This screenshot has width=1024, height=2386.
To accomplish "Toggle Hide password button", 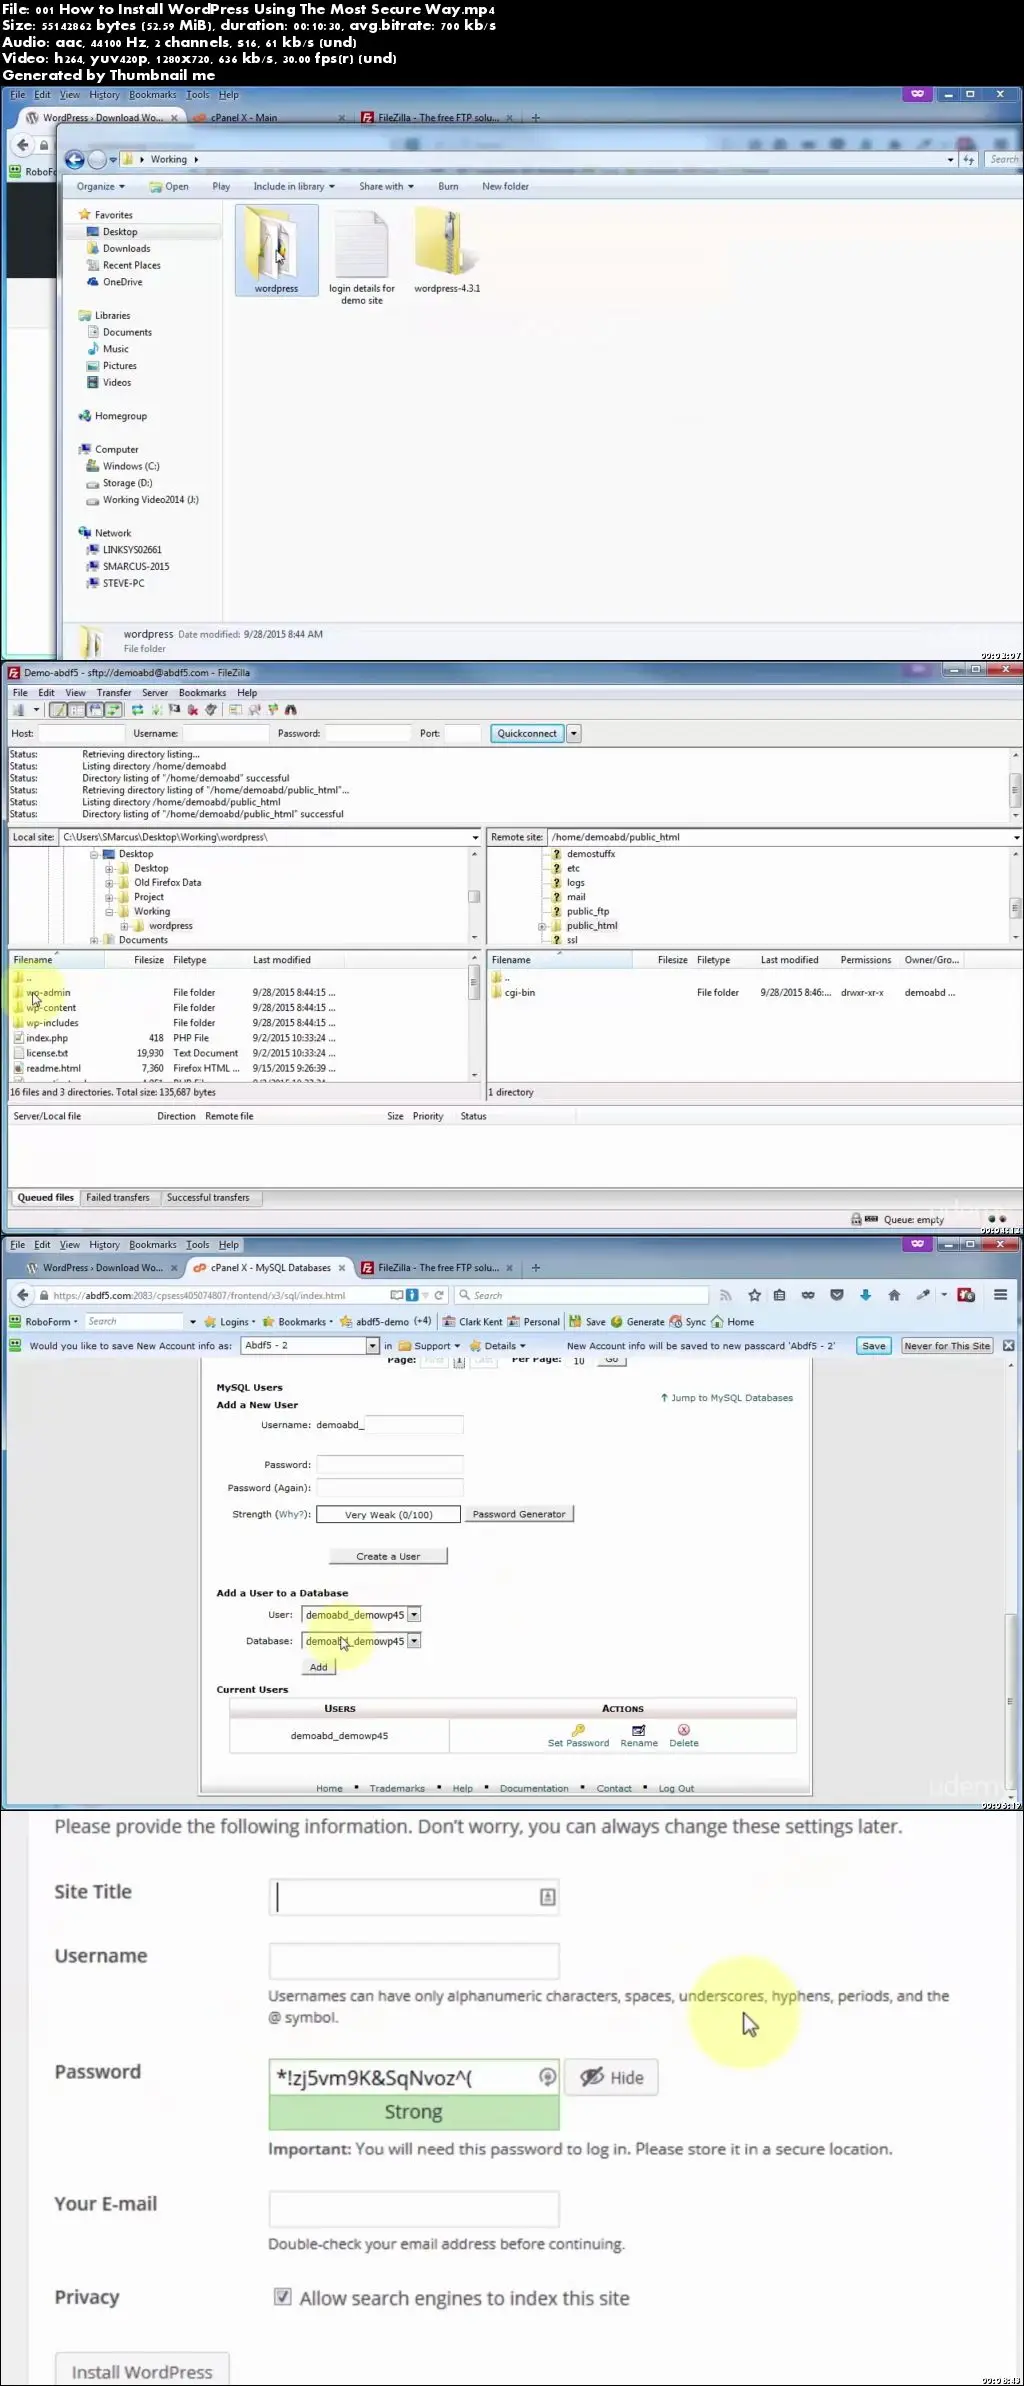I will (612, 2077).
